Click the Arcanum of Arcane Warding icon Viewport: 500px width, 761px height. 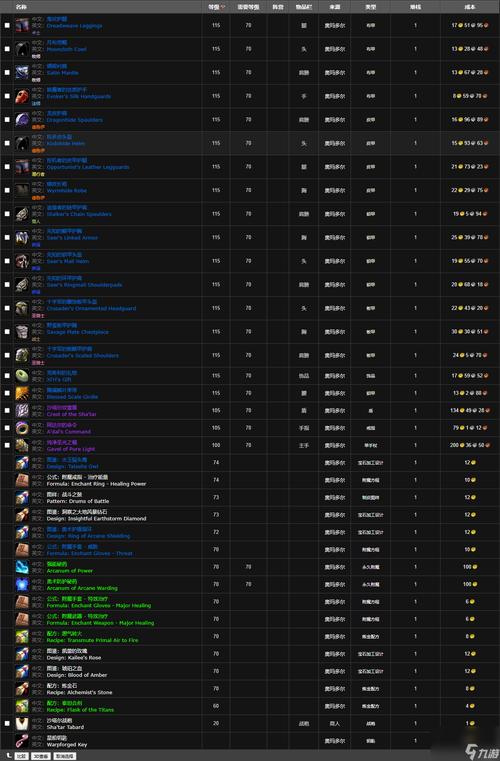[x=22, y=584]
